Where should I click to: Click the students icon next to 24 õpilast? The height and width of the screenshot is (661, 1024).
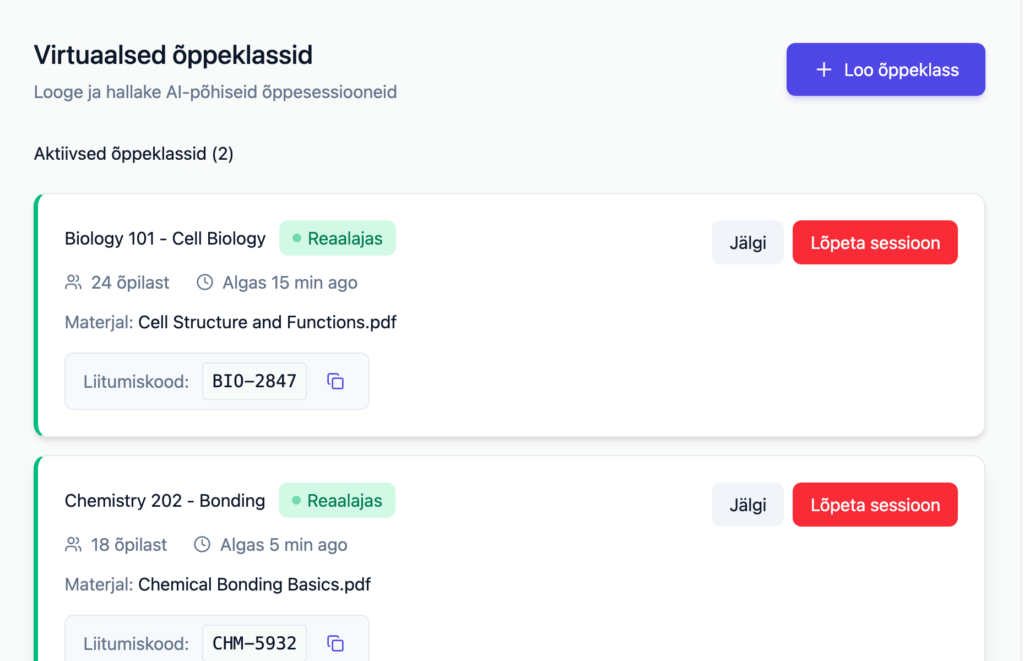click(73, 283)
